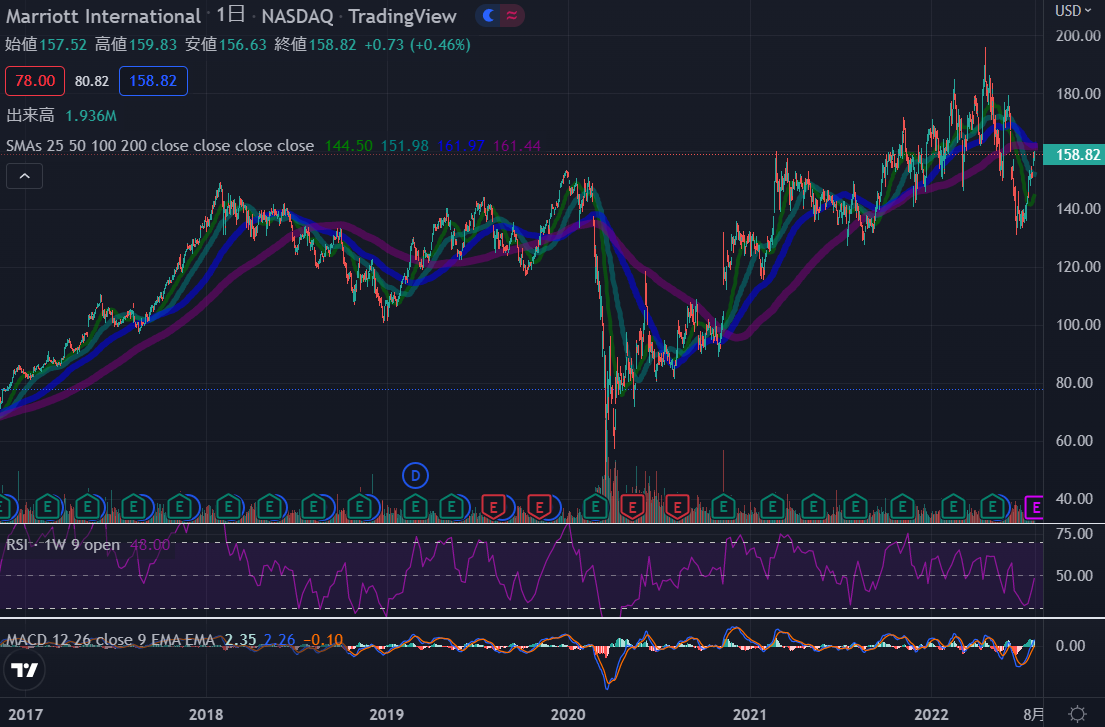Image resolution: width=1105 pixels, height=727 pixels.
Task: Open the first green E marker after the 2022 gridline
Action: (953, 507)
